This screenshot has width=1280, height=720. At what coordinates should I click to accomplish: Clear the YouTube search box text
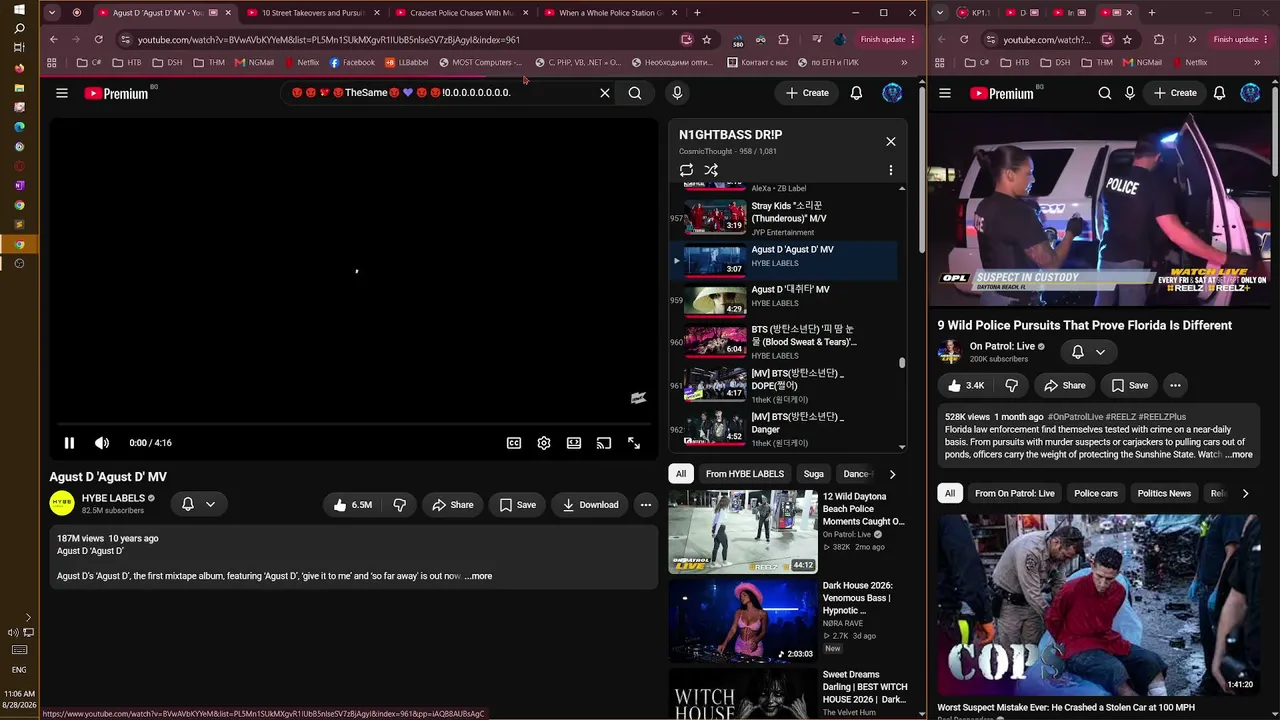point(604,93)
